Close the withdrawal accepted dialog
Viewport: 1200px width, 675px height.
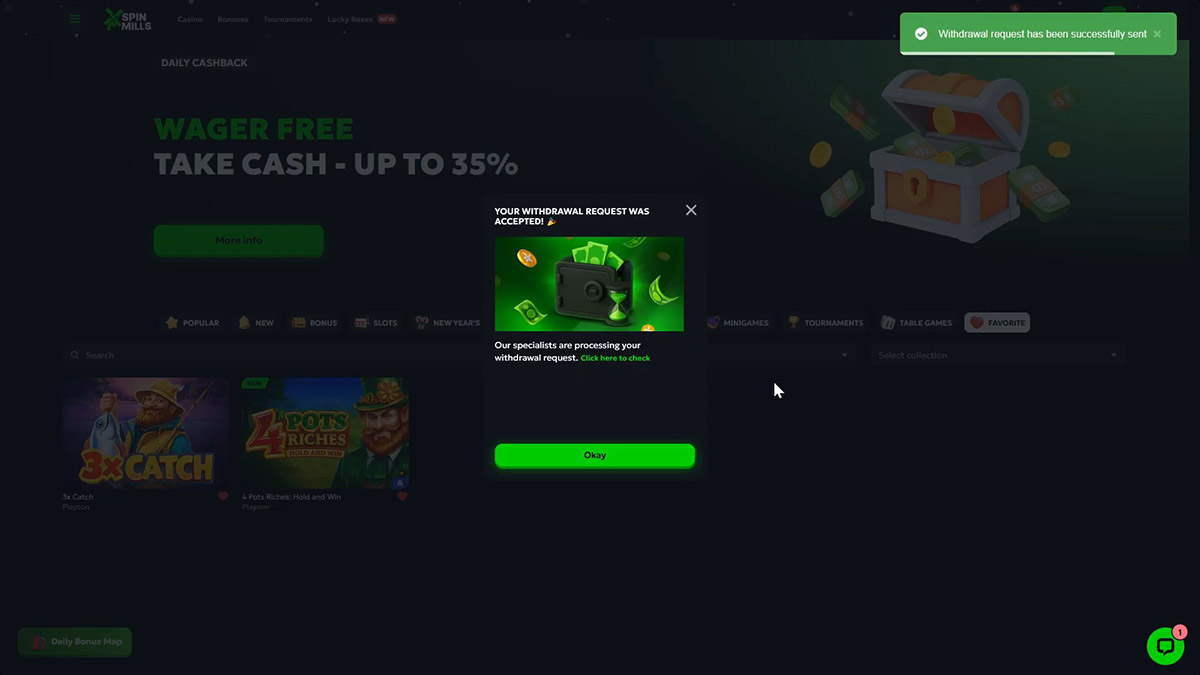(x=691, y=210)
